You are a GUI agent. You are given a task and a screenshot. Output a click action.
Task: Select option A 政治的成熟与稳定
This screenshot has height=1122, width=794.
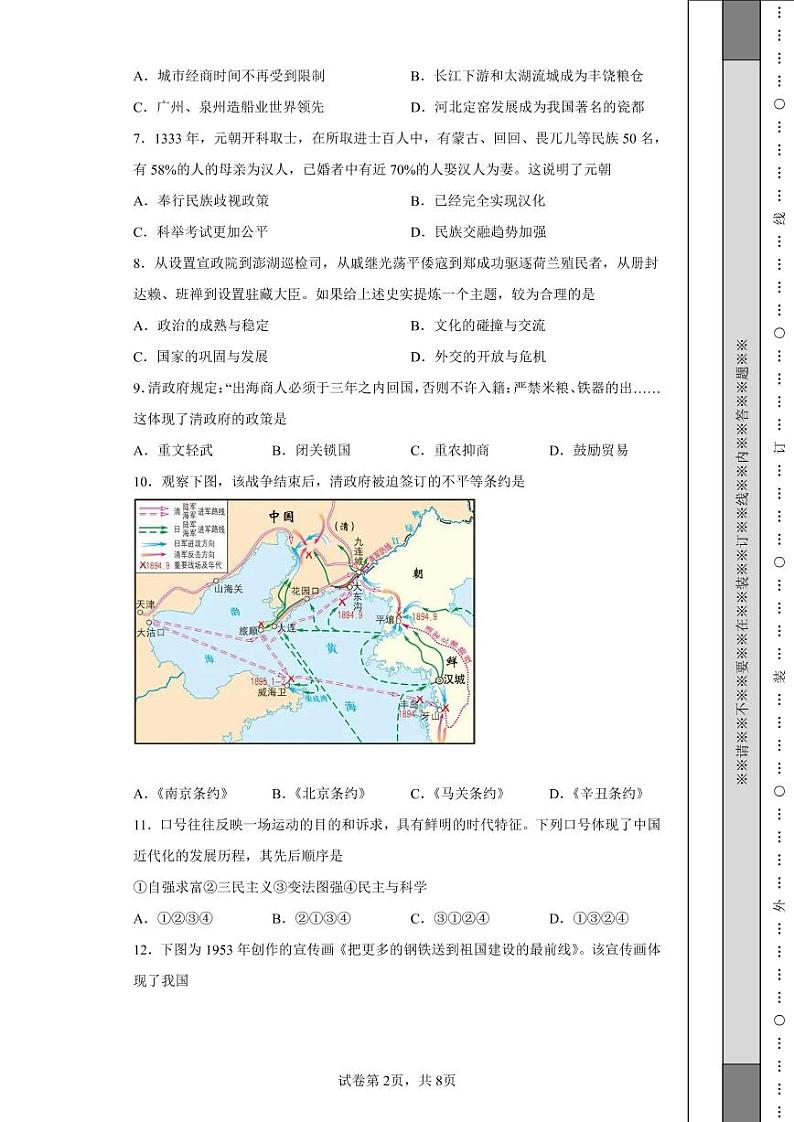tap(200, 325)
